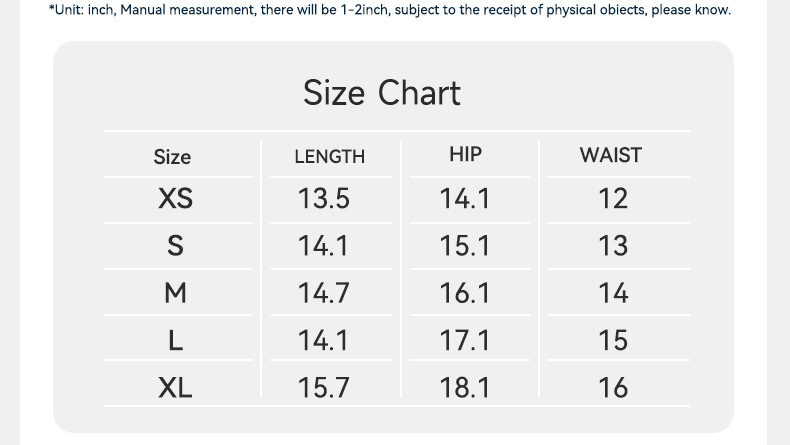Pick the XL size row label

click(x=175, y=387)
